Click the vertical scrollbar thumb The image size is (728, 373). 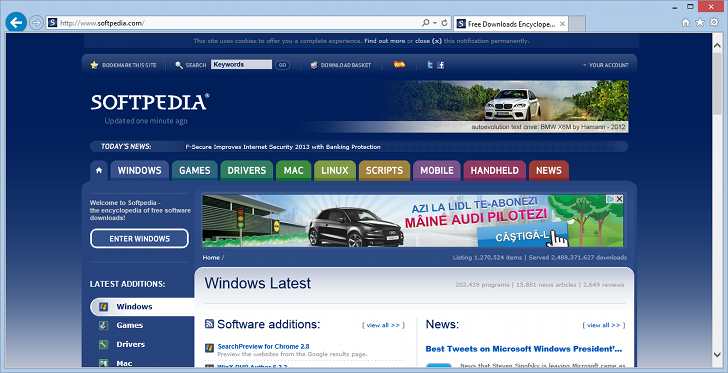coord(717,83)
